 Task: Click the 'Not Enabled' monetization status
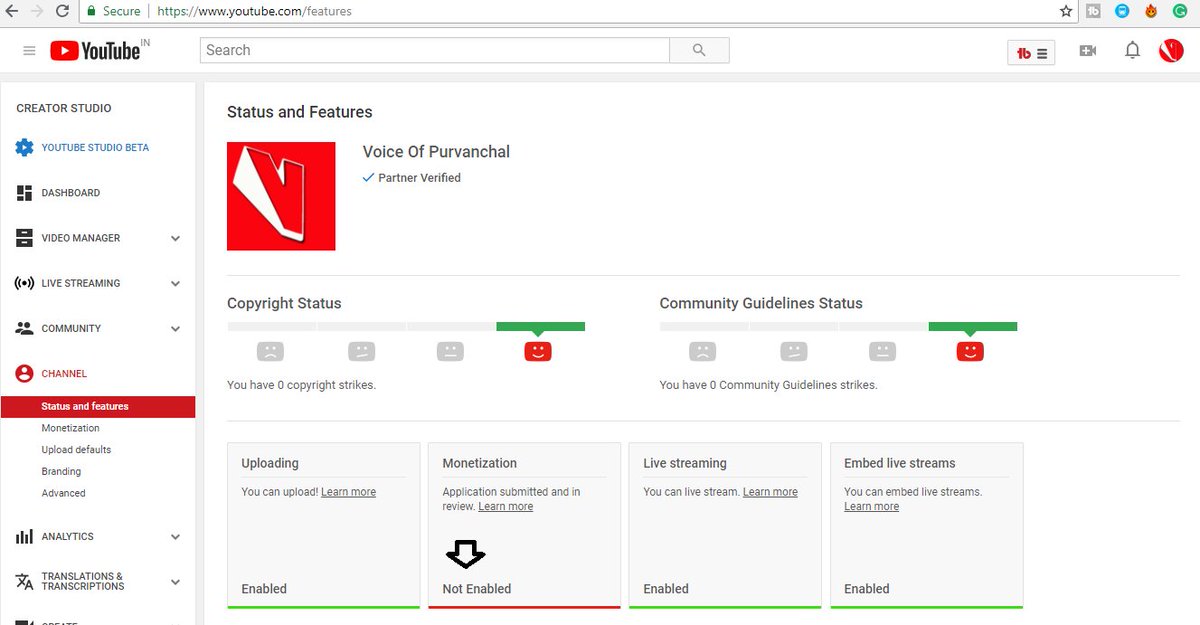pos(476,589)
